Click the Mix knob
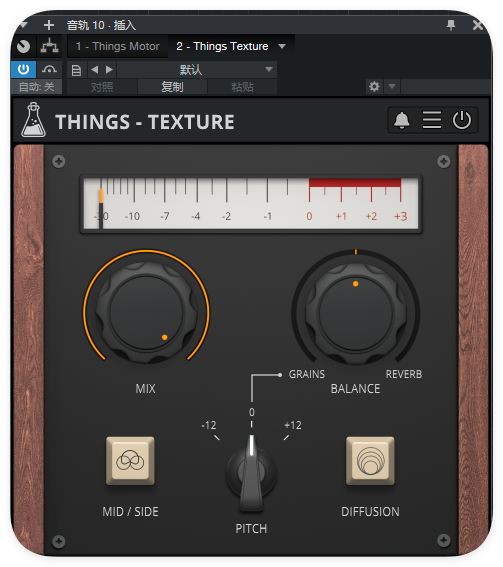This screenshot has width=503, height=567. click(x=146, y=313)
